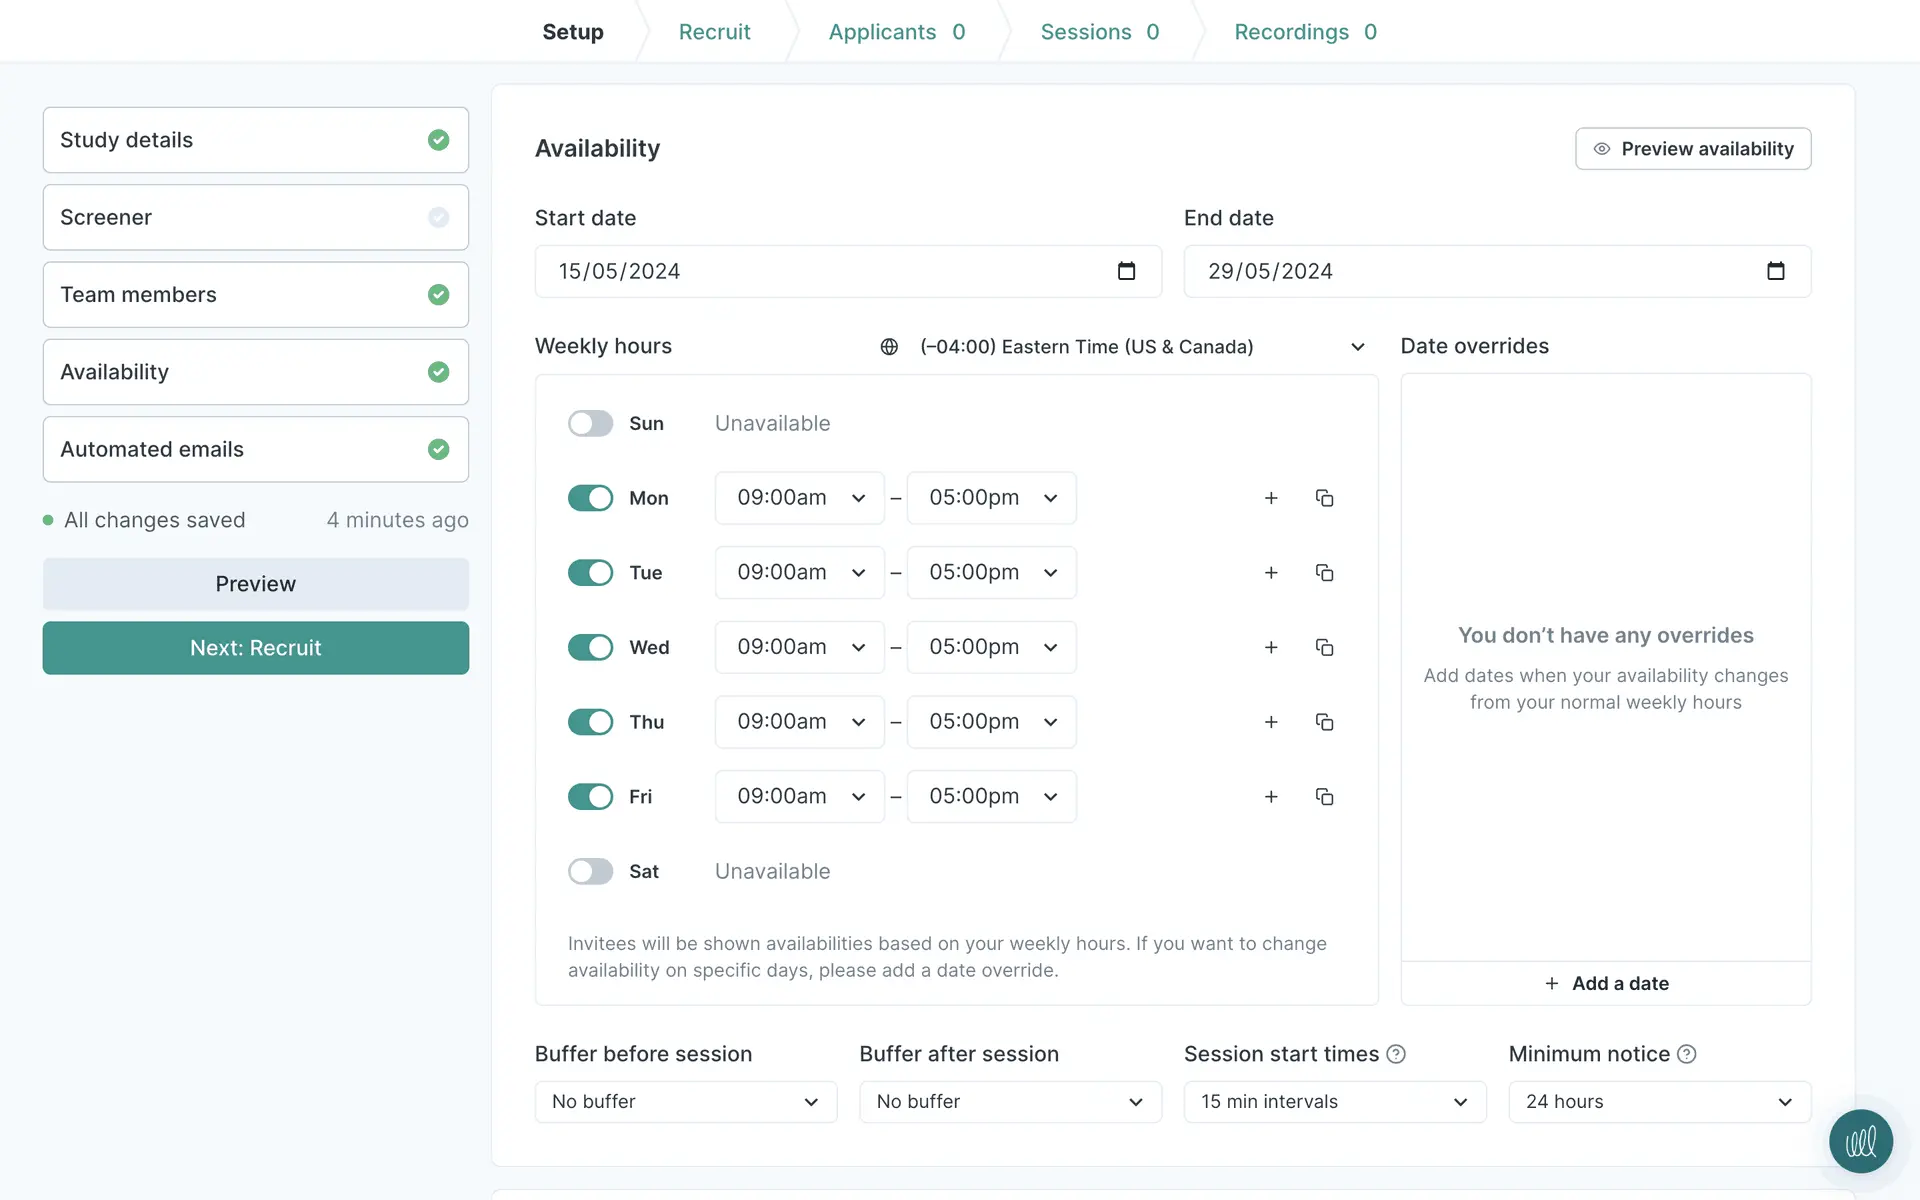Viewport: 1920px width, 1200px height.
Task: Add a time slot to Thursday
Action: [1271, 722]
